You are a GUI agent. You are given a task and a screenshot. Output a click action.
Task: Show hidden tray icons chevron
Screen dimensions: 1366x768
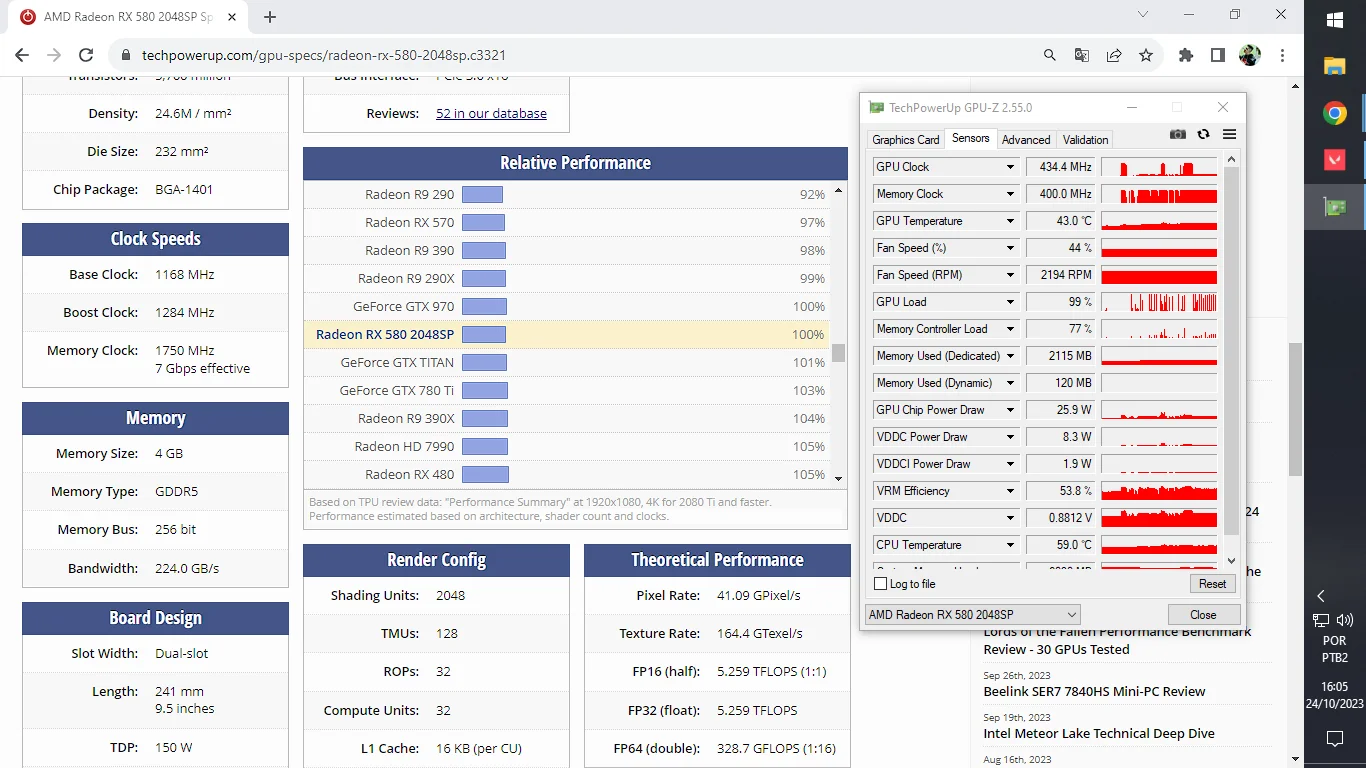tap(1321, 595)
